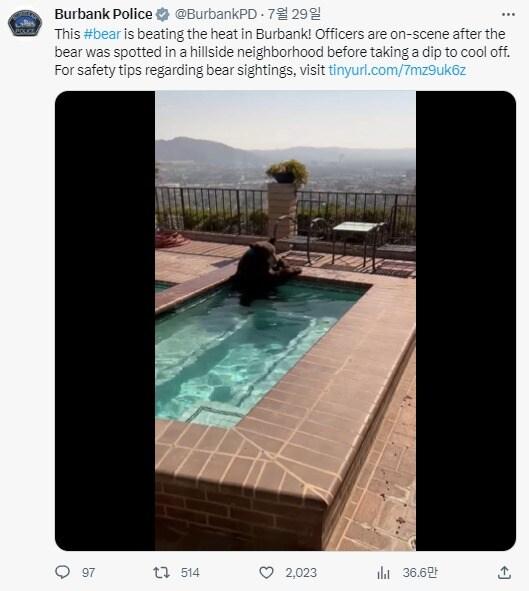Click the verified badge next to Burbank Police

pyautogui.click(x=163, y=14)
